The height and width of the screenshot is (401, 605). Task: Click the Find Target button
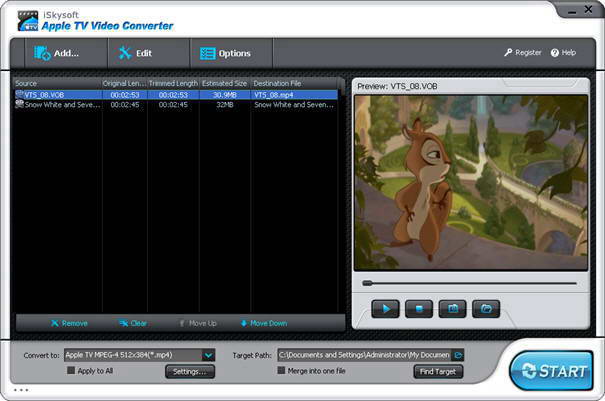click(x=438, y=372)
